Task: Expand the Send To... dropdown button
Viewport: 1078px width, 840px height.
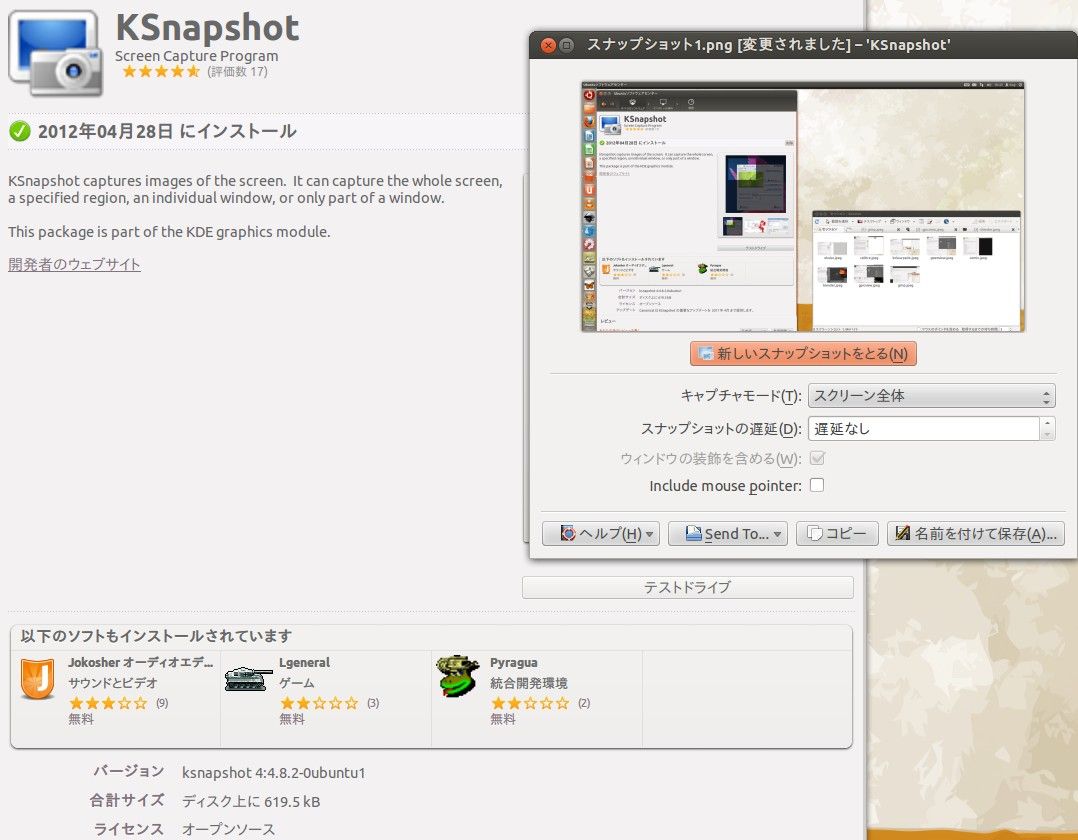Action: point(728,533)
